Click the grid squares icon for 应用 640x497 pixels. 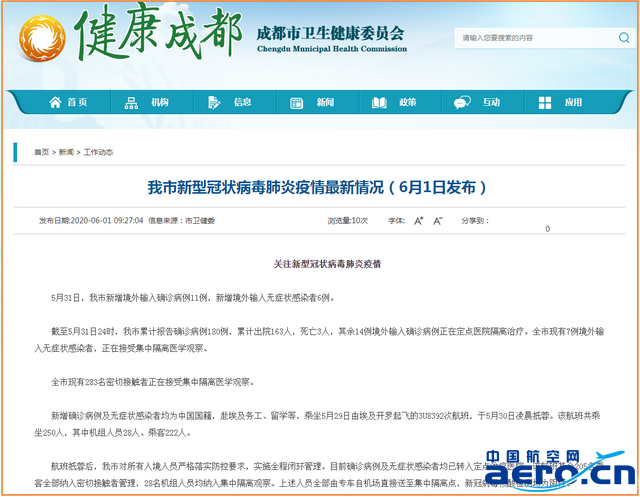point(544,102)
